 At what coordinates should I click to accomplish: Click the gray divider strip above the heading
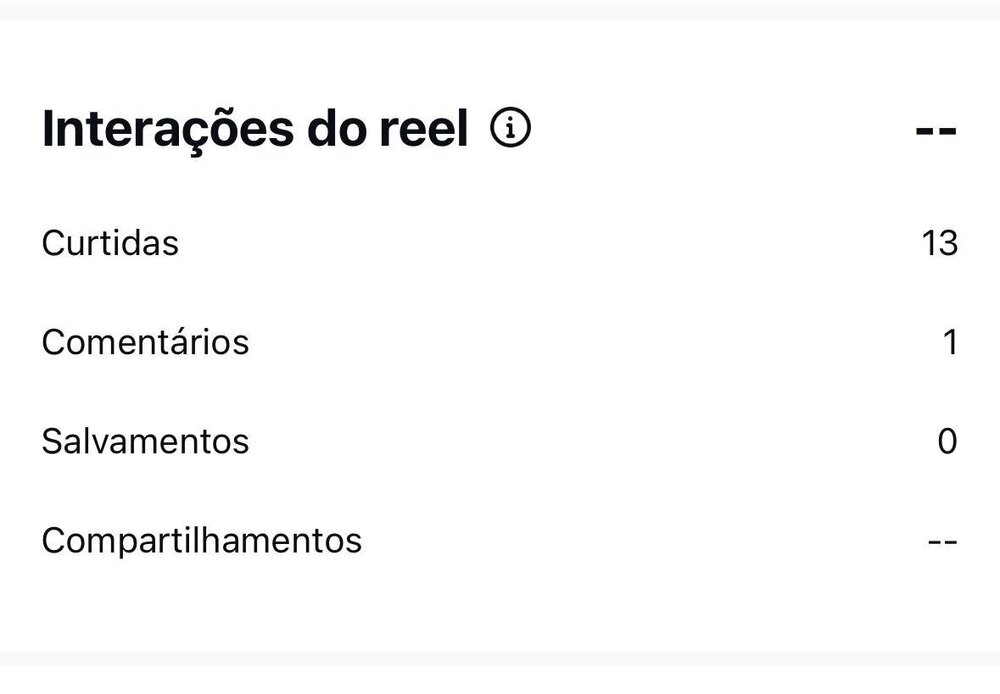tap(500, 9)
